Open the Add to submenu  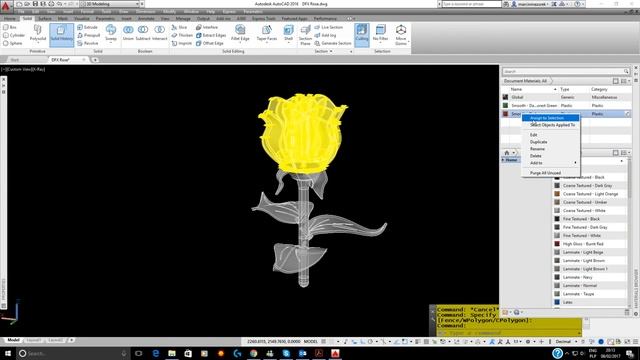click(550, 163)
